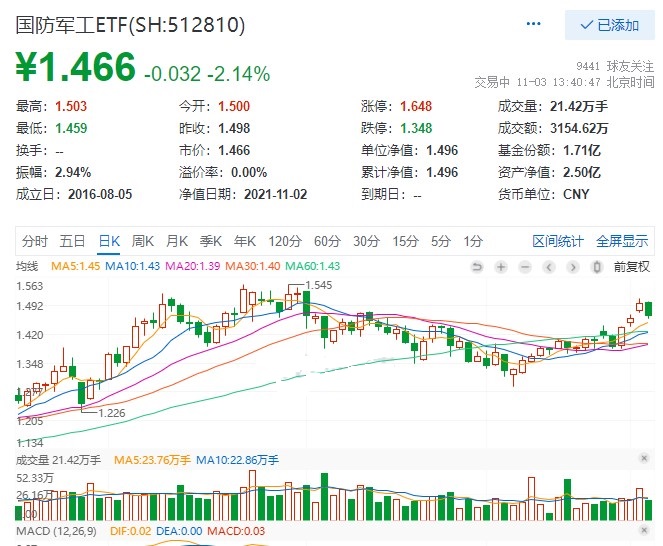Screen dimensions: 663x546
Task: Switch to the 五日 chart tab
Action: 72,241
